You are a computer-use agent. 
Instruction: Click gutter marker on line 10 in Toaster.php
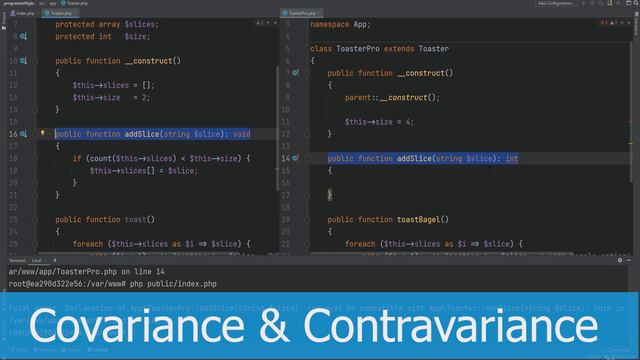tap(24, 61)
